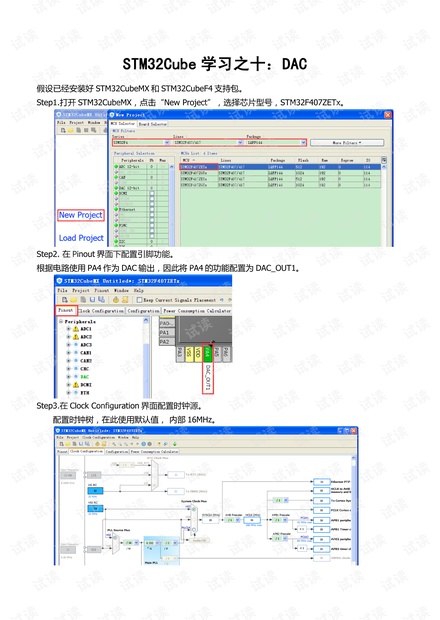This screenshot has width=440, height=620.
Task: Switch to Board Selector tab
Action: [153, 124]
